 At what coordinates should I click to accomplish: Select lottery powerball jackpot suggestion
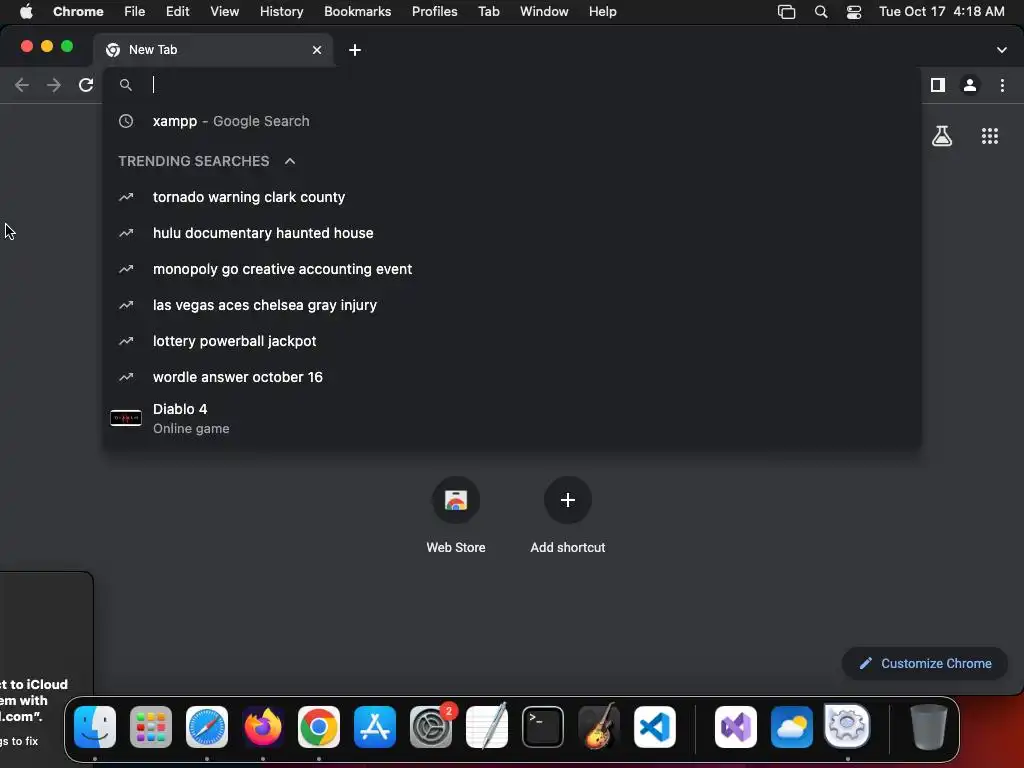click(x=511, y=341)
